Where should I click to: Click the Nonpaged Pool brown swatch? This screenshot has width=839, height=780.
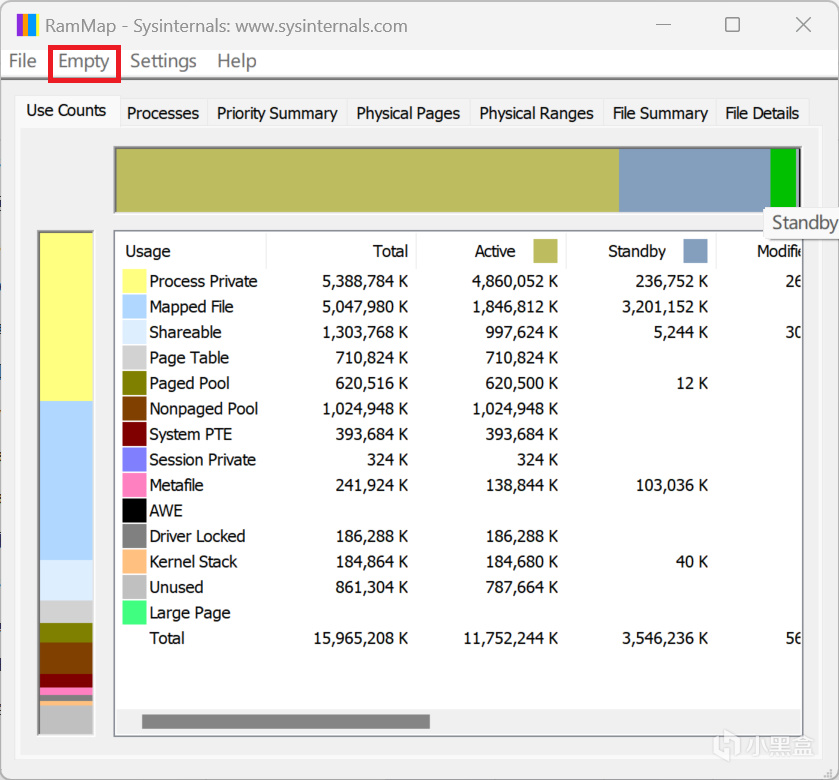pos(134,409)
